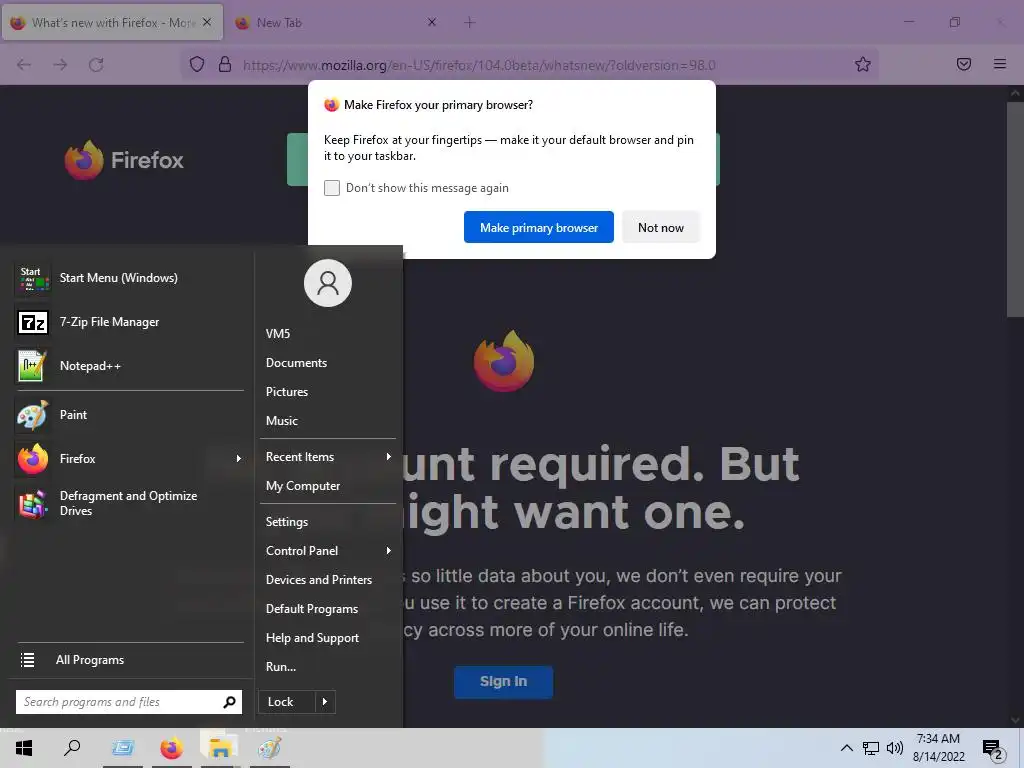
Task: Dismiss dialog with Not now button
Action: coord(661,227)
